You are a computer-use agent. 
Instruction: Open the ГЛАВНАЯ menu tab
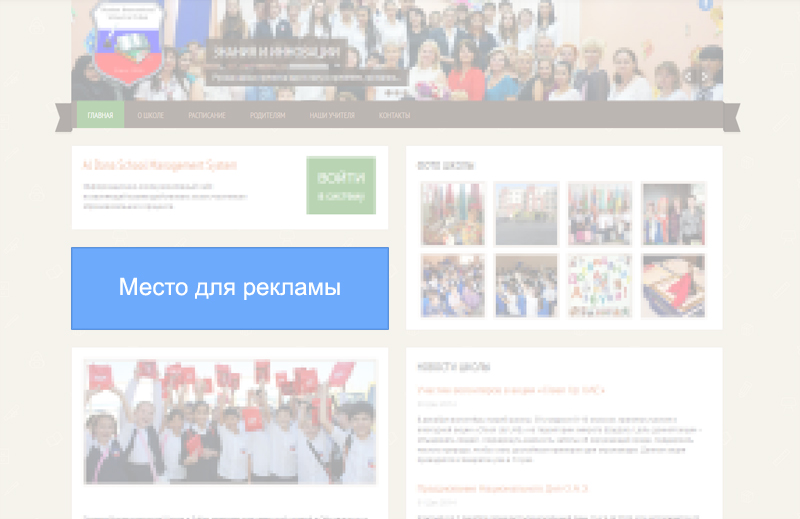point(100,115)
